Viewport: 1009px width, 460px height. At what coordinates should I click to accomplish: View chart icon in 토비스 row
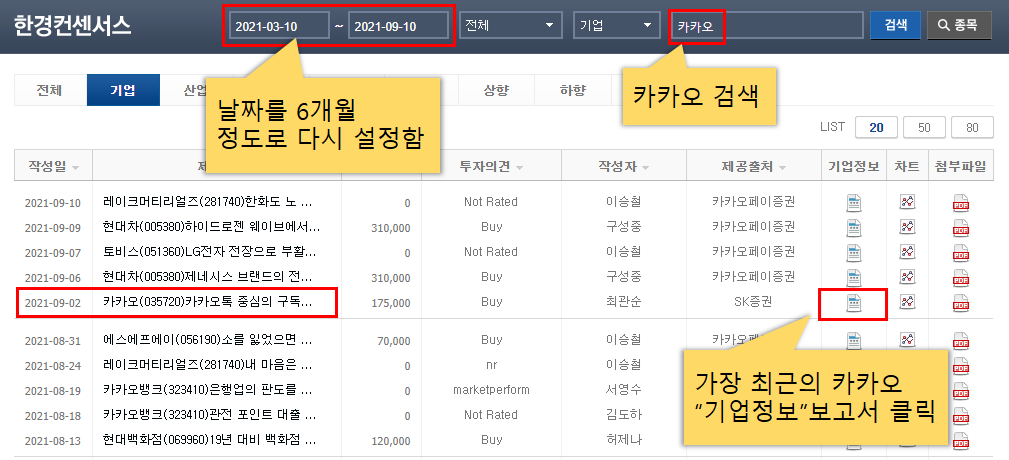[x=907, y=252]
